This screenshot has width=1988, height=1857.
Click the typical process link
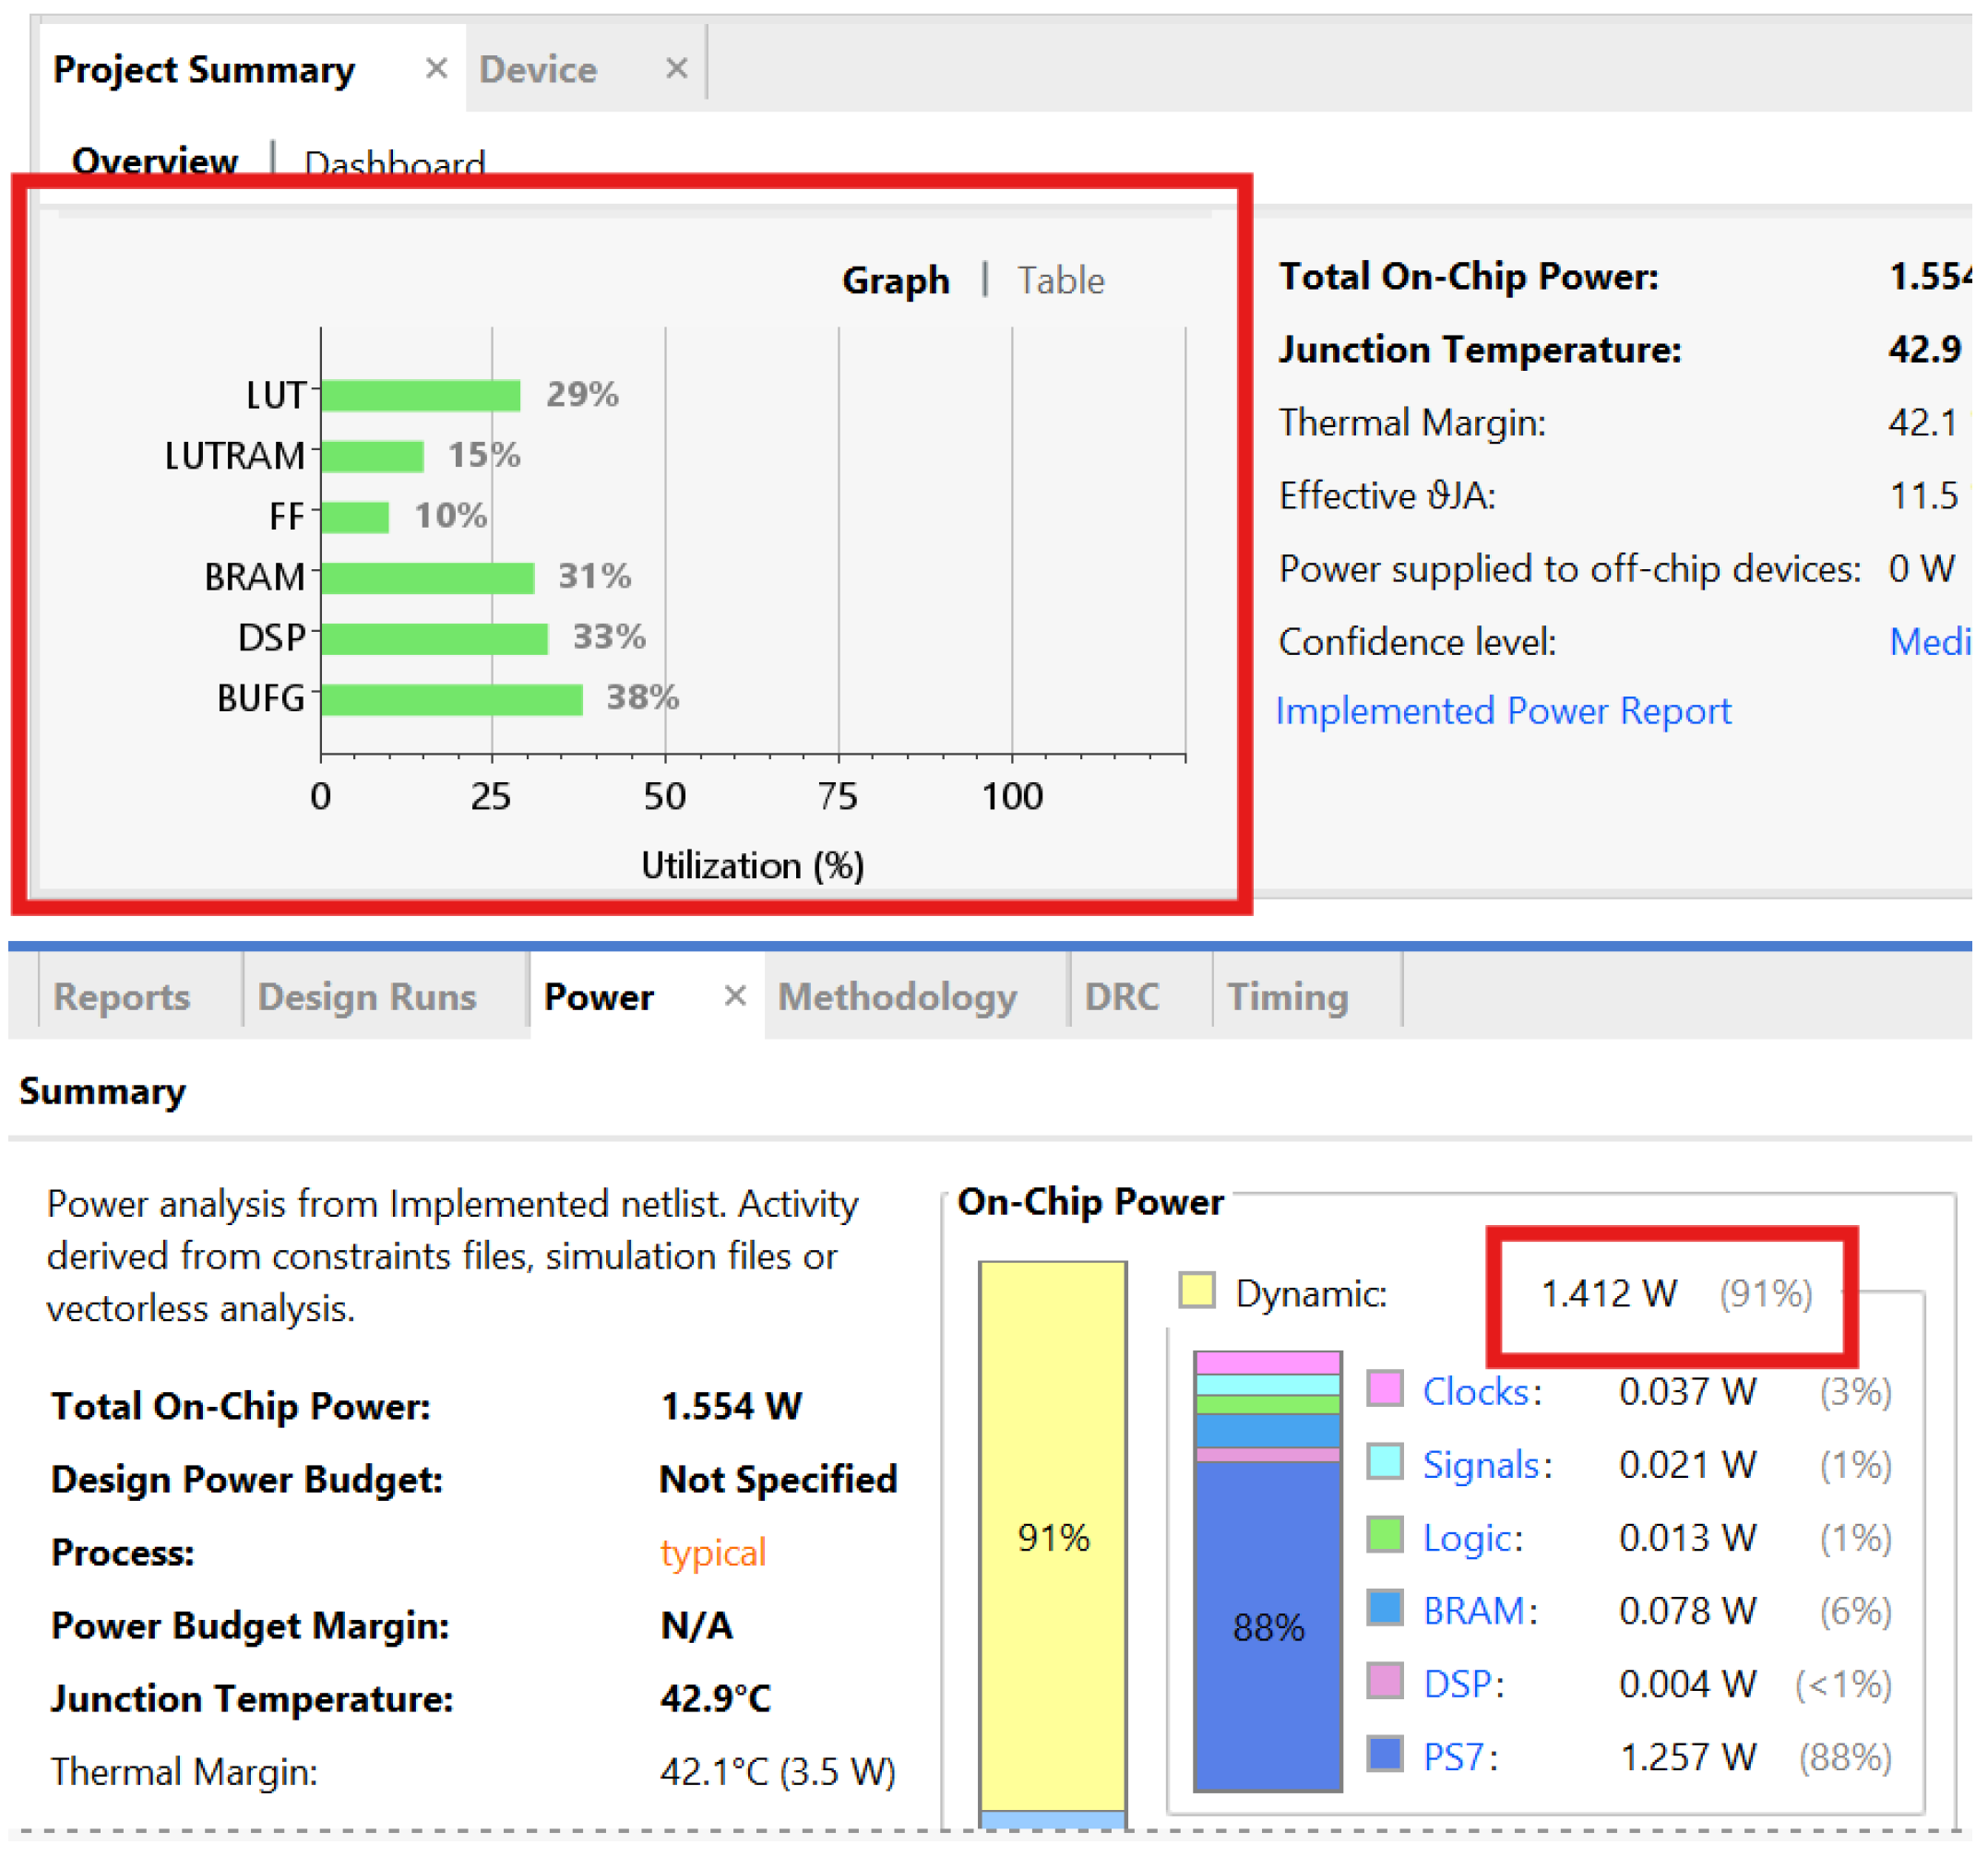(x=713, y=1553)
